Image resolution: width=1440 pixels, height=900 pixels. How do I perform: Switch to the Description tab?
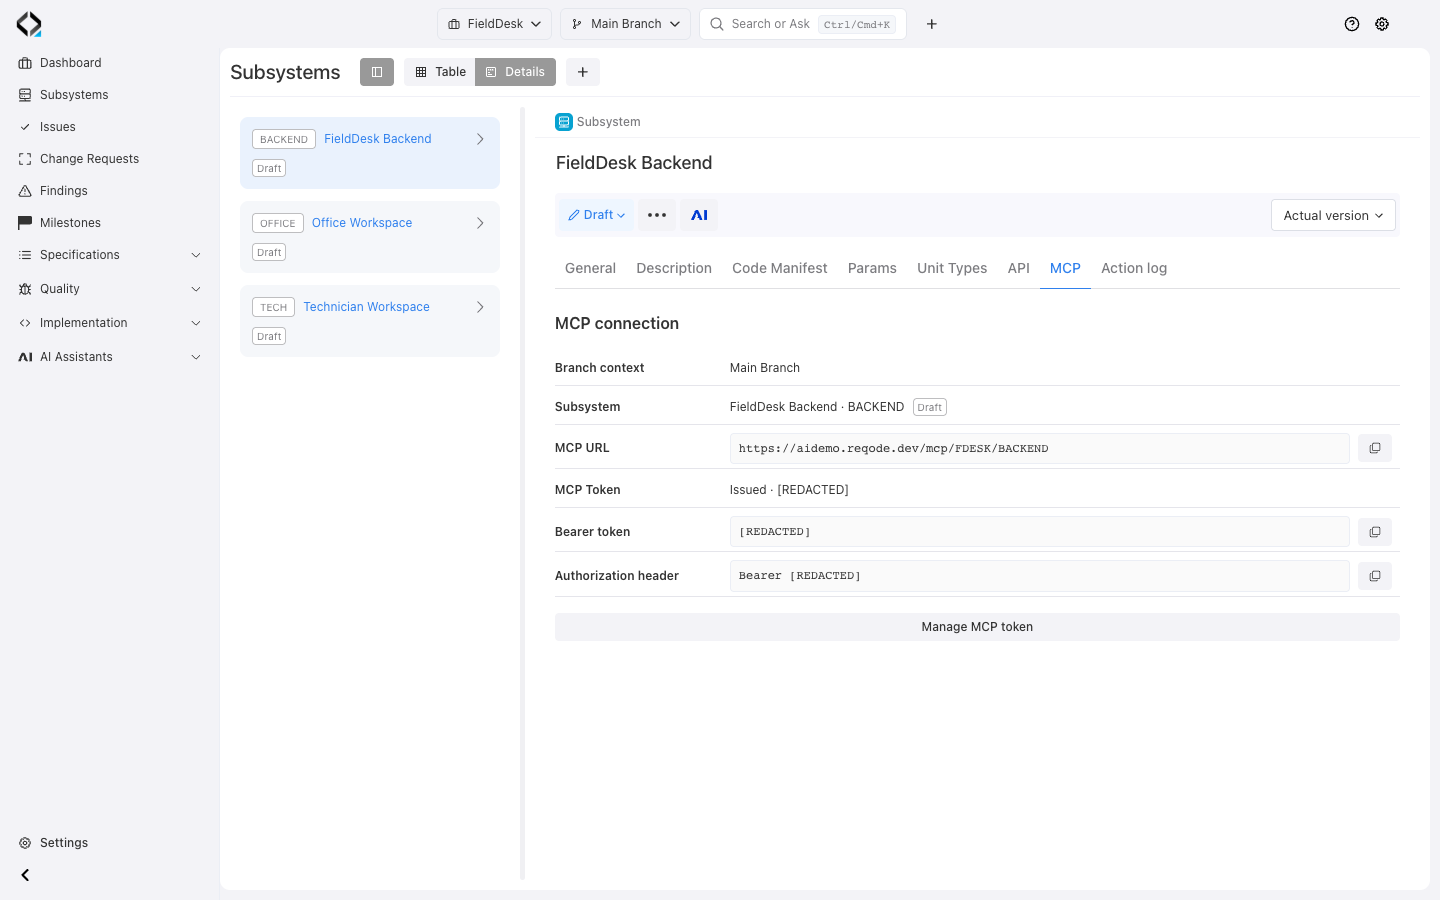(674, 268)
